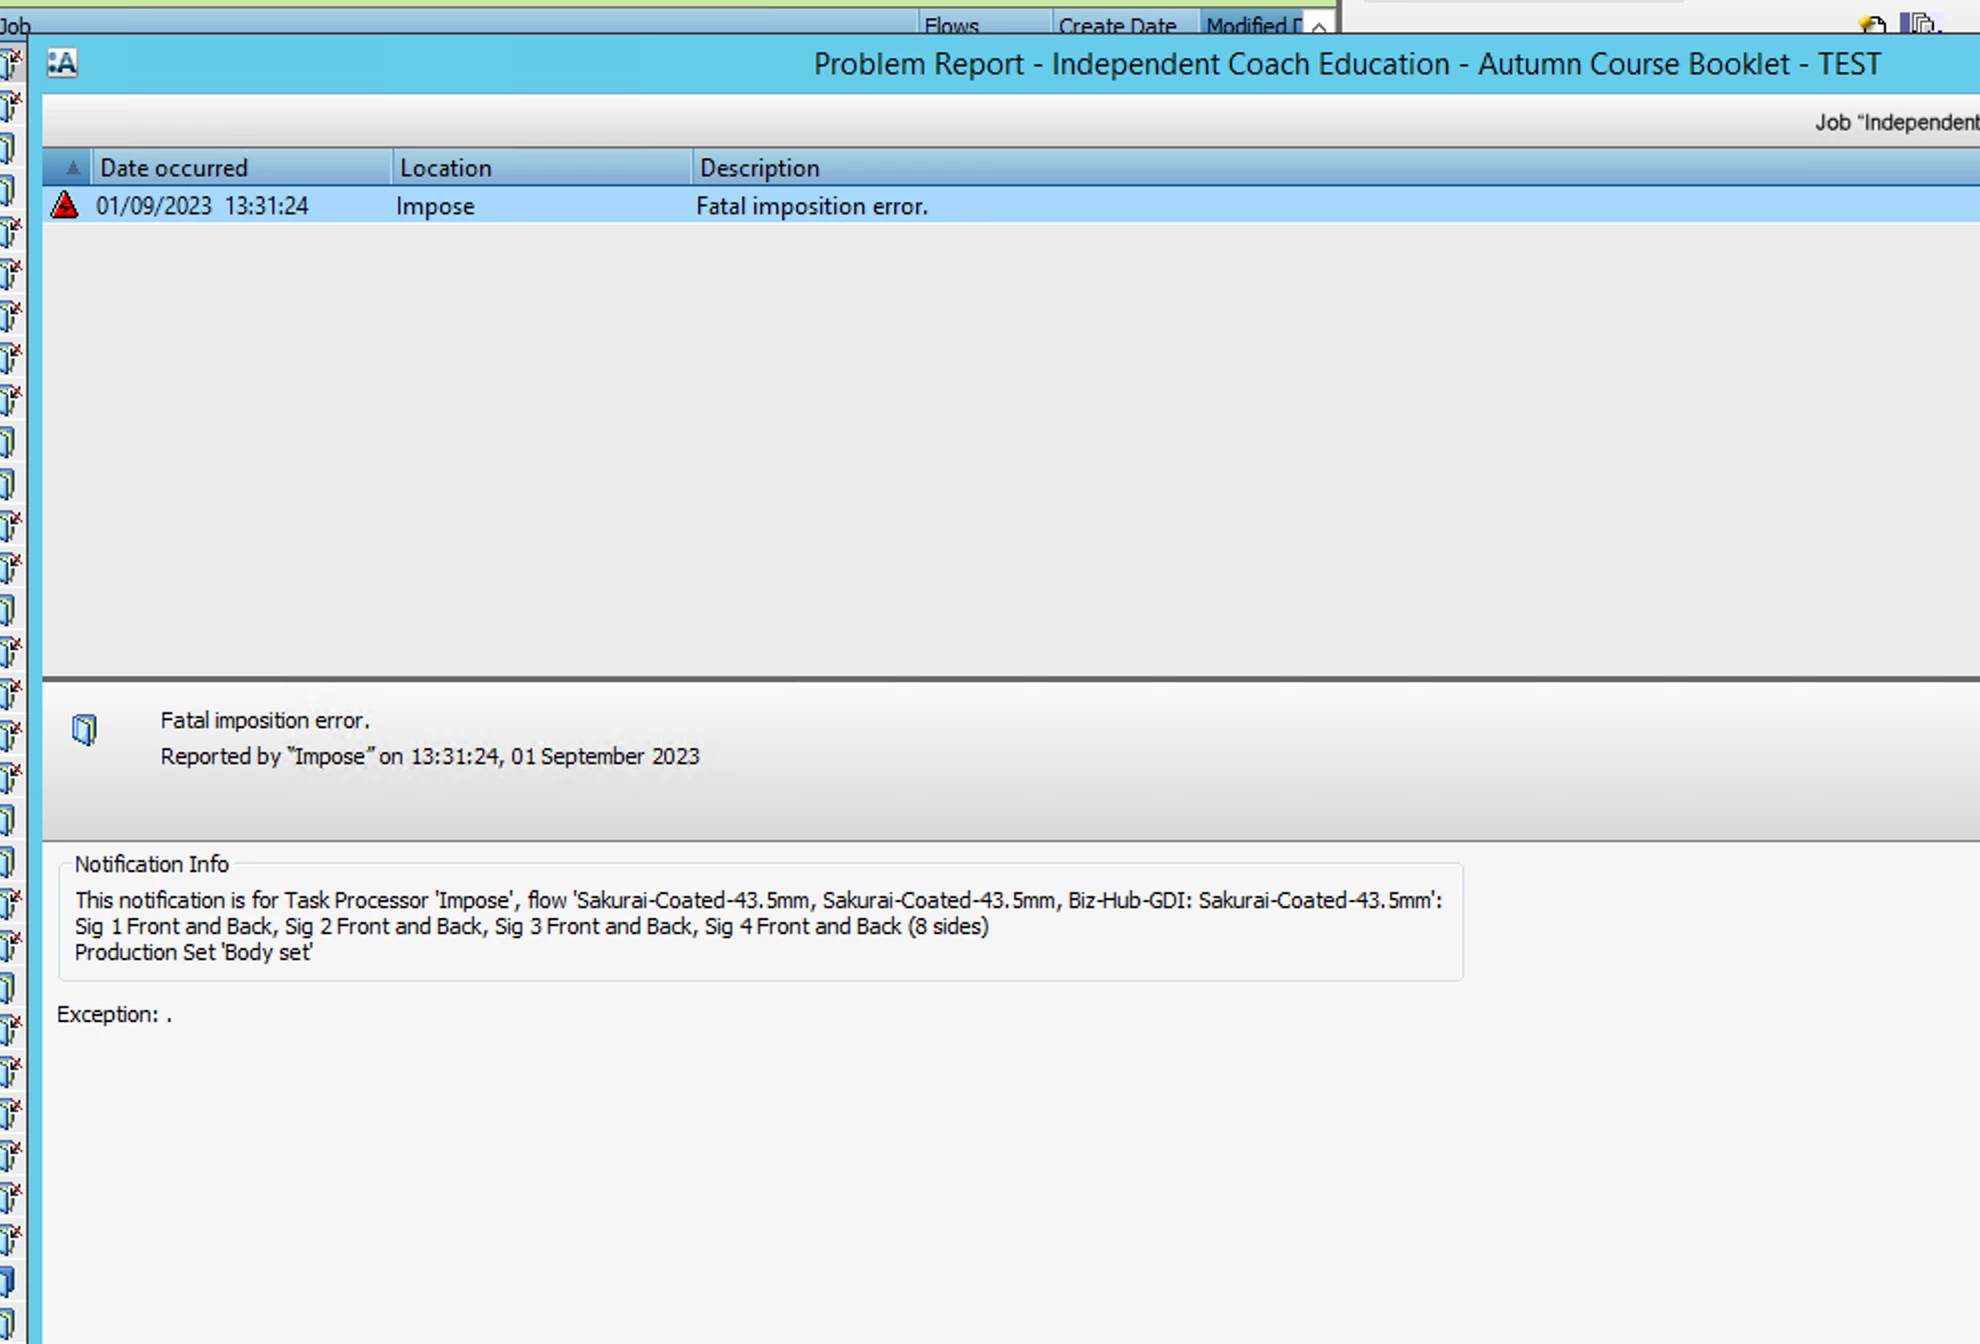
Task: Click the Fatal imposition error description cell
Action: (811, 206)
